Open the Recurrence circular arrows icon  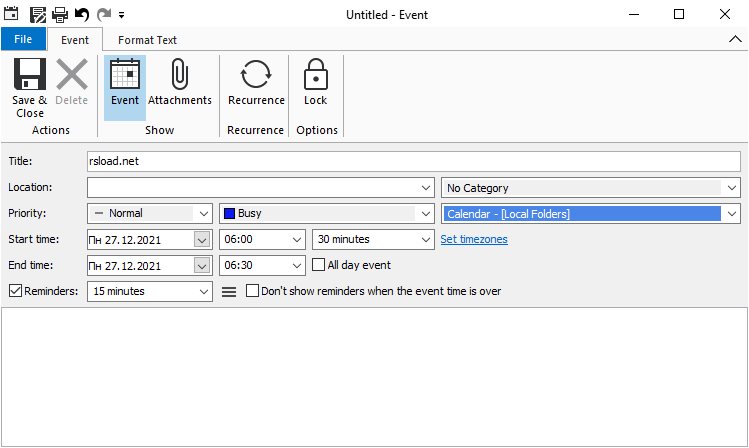coord(256,74)
